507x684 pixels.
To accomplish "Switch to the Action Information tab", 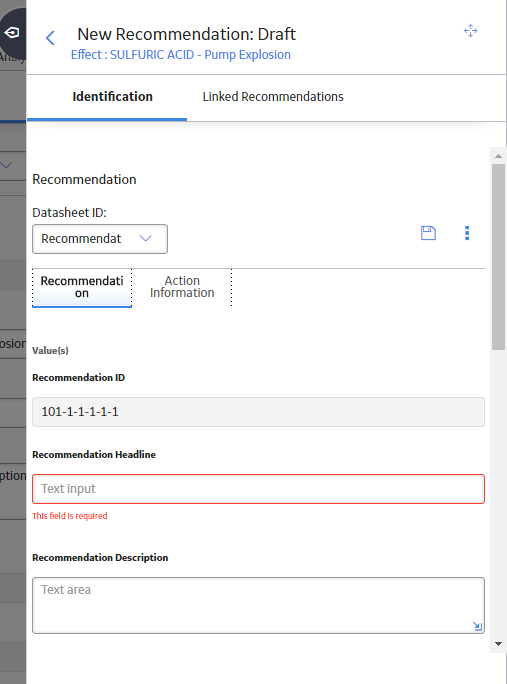I will (x=182, y=287).
